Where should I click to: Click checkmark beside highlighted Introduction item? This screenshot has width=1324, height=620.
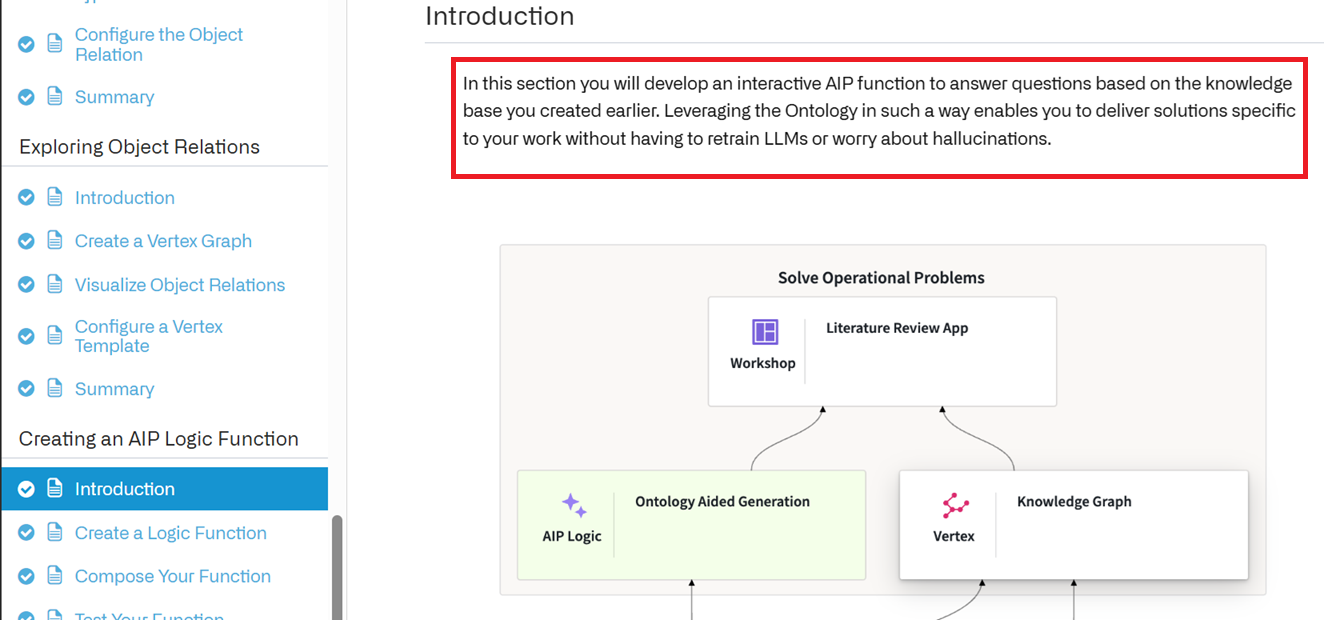pos(27,489)
